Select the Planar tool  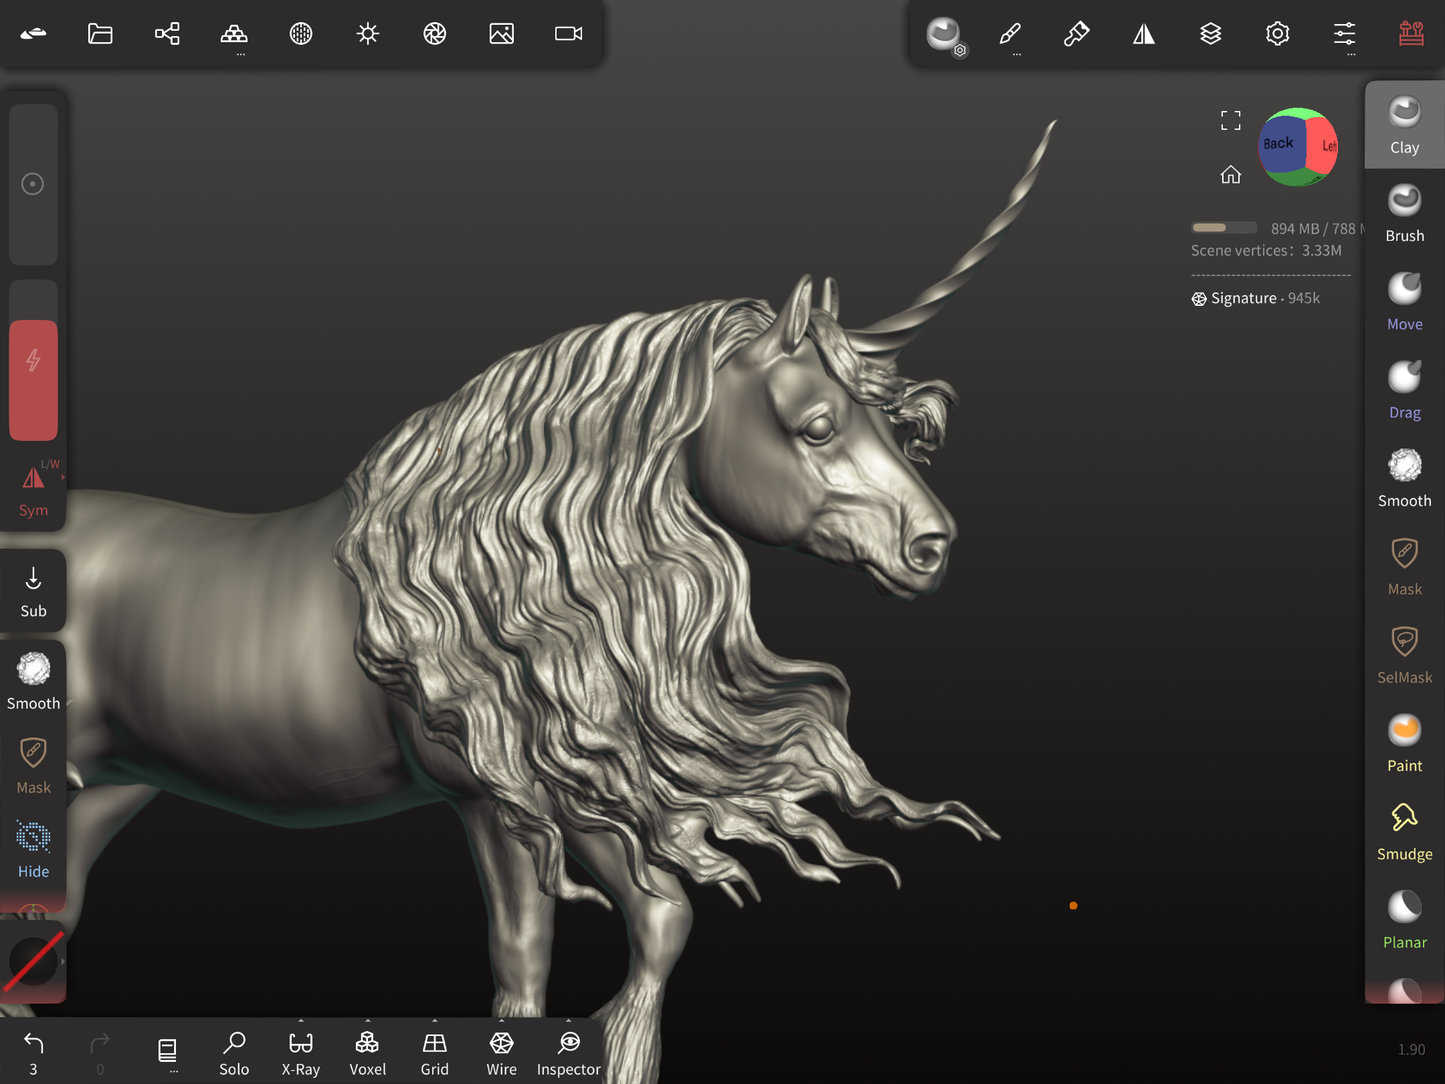[x=1404, y=920]
